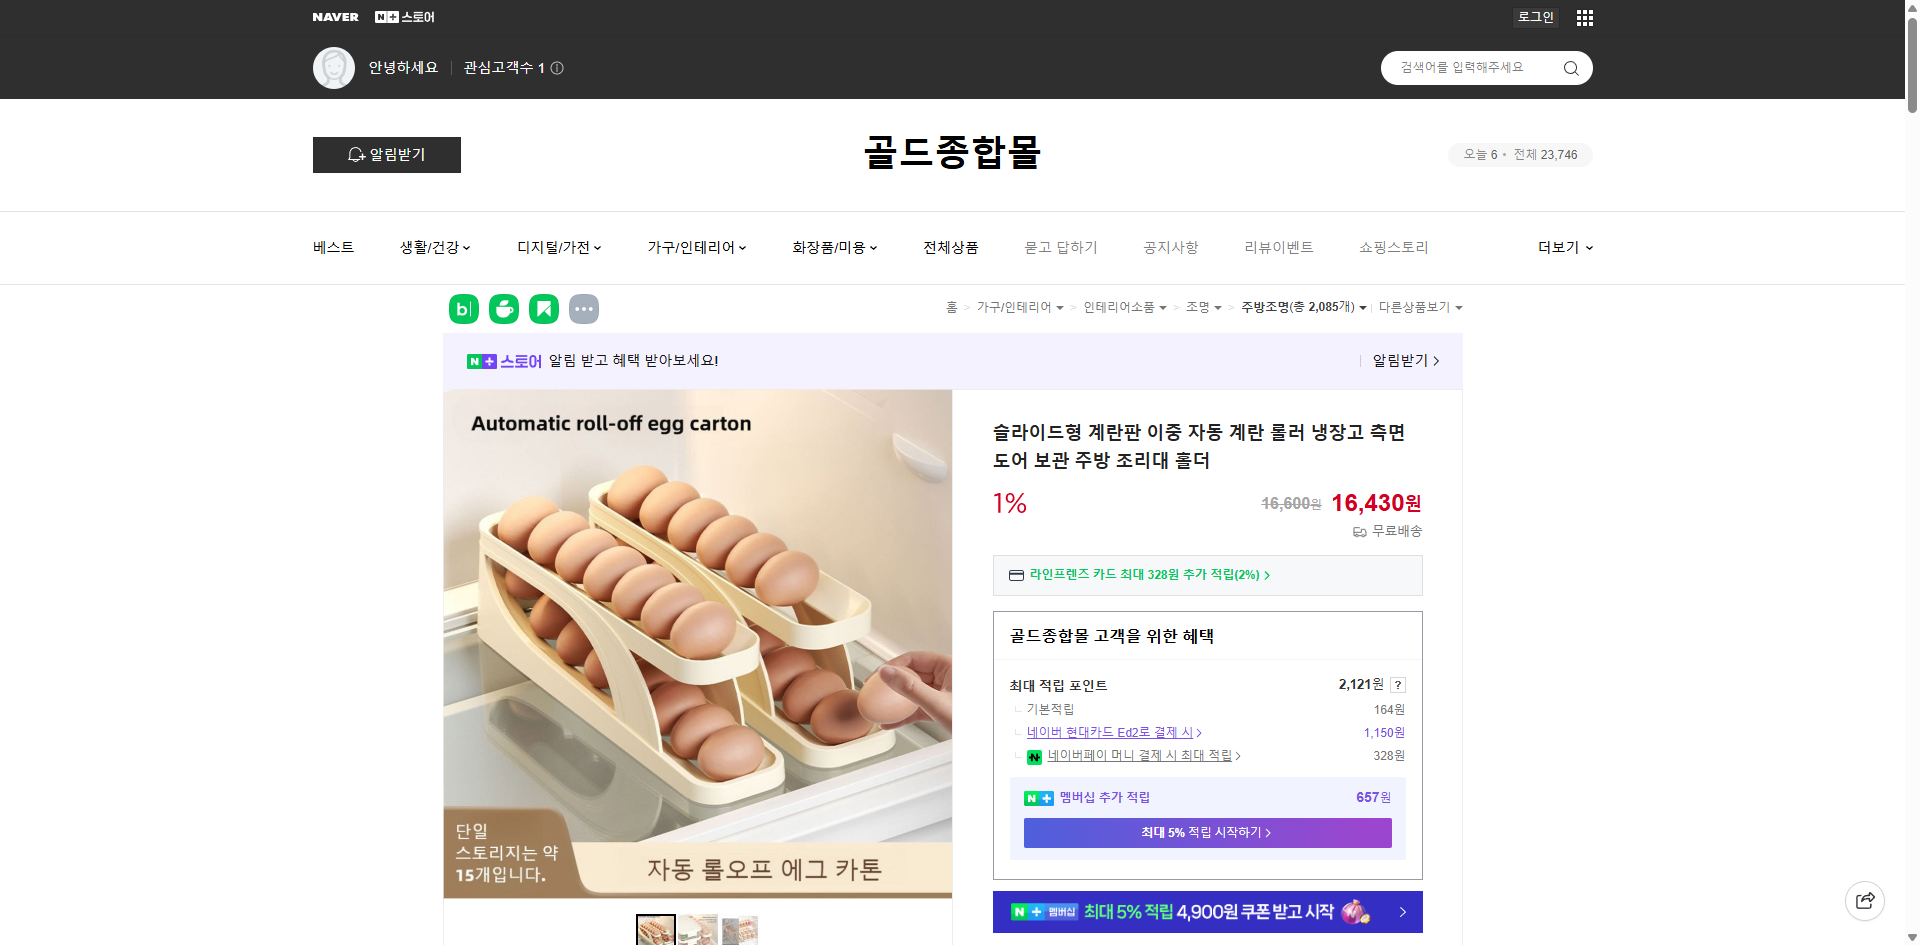
Task: Click the 알림받기 store notification button
Action: [x=386, y=155]
